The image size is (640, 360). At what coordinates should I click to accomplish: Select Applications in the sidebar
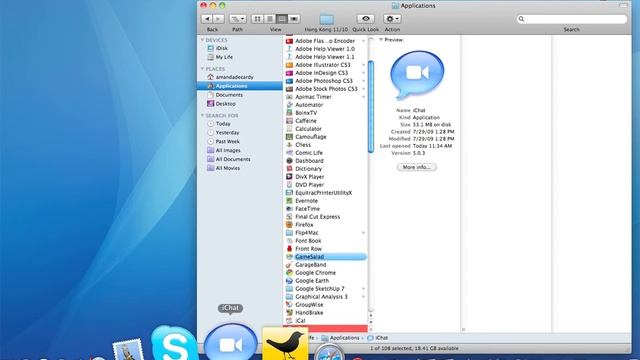pos(240,86)
